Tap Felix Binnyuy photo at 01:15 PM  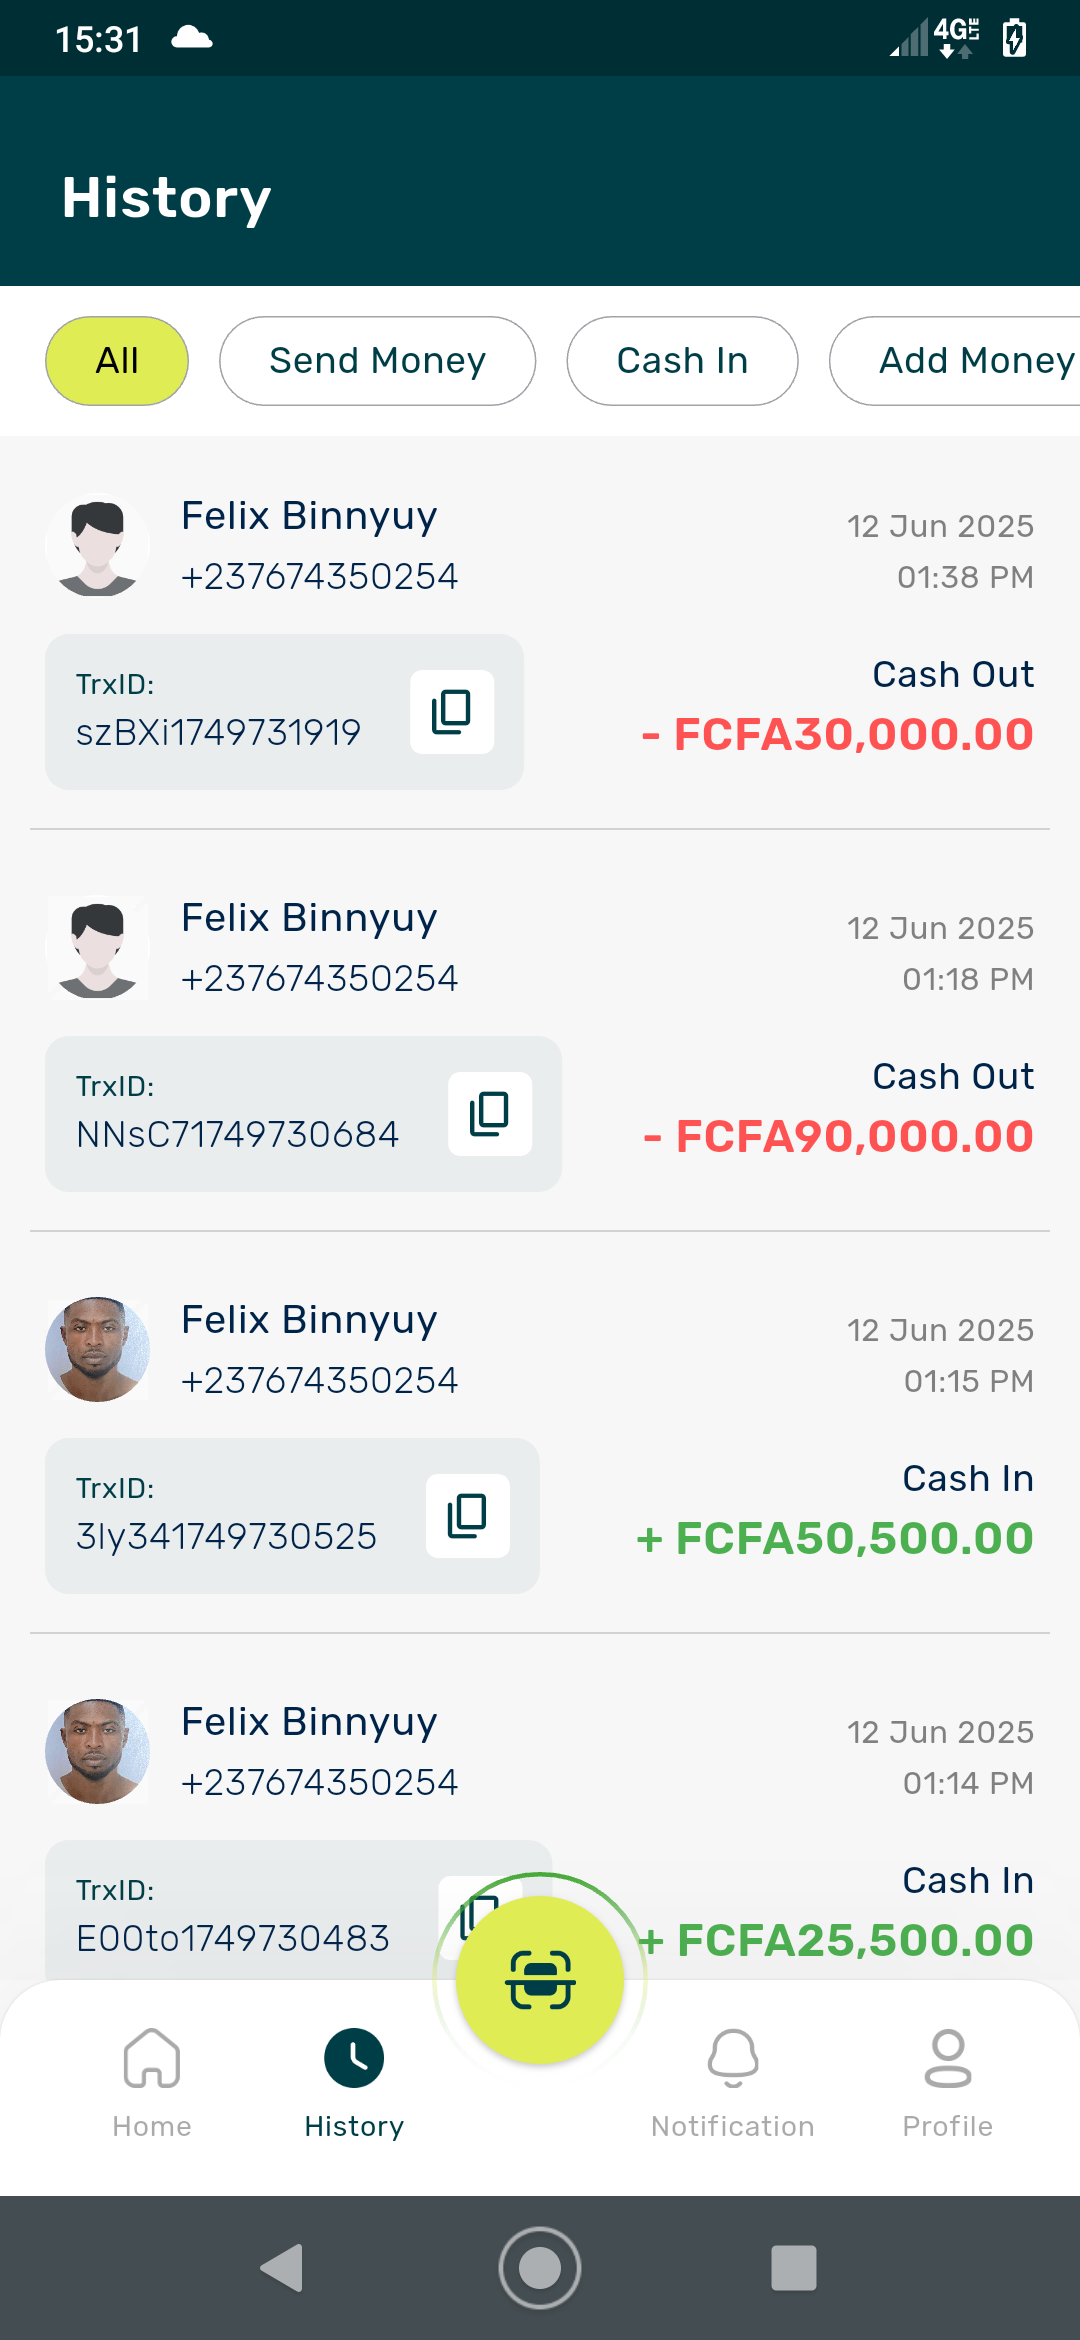tap(98, 1350)
